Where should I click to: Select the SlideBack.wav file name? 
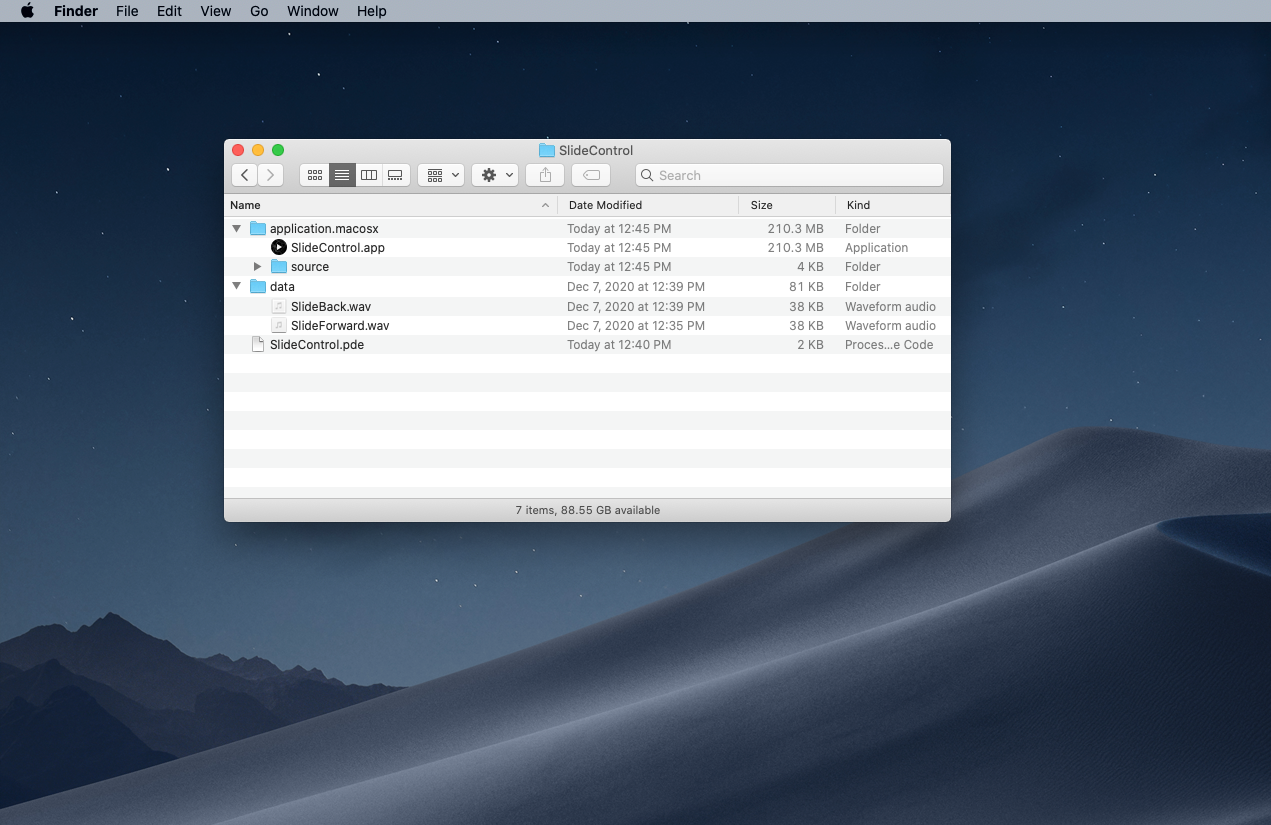tap(331, 306)
